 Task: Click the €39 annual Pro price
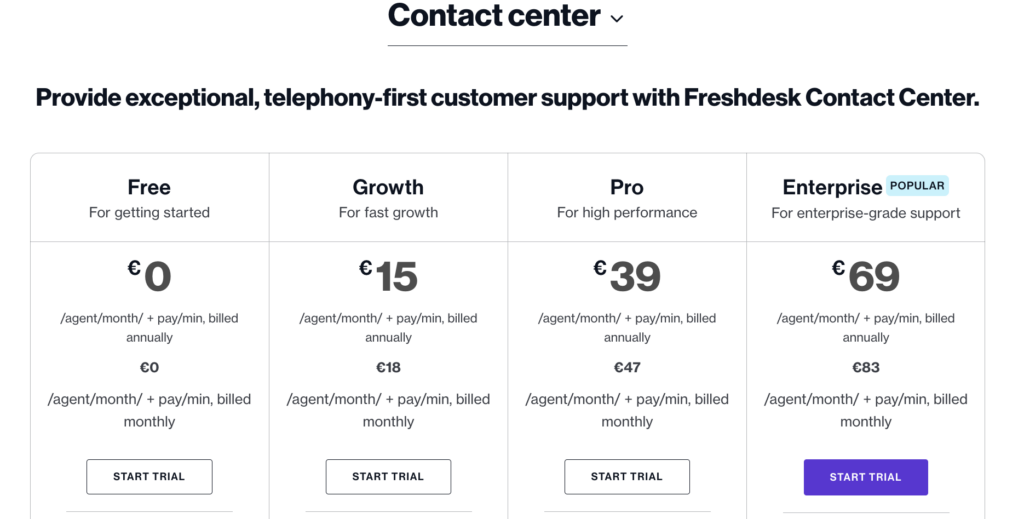tap(627, 276)
